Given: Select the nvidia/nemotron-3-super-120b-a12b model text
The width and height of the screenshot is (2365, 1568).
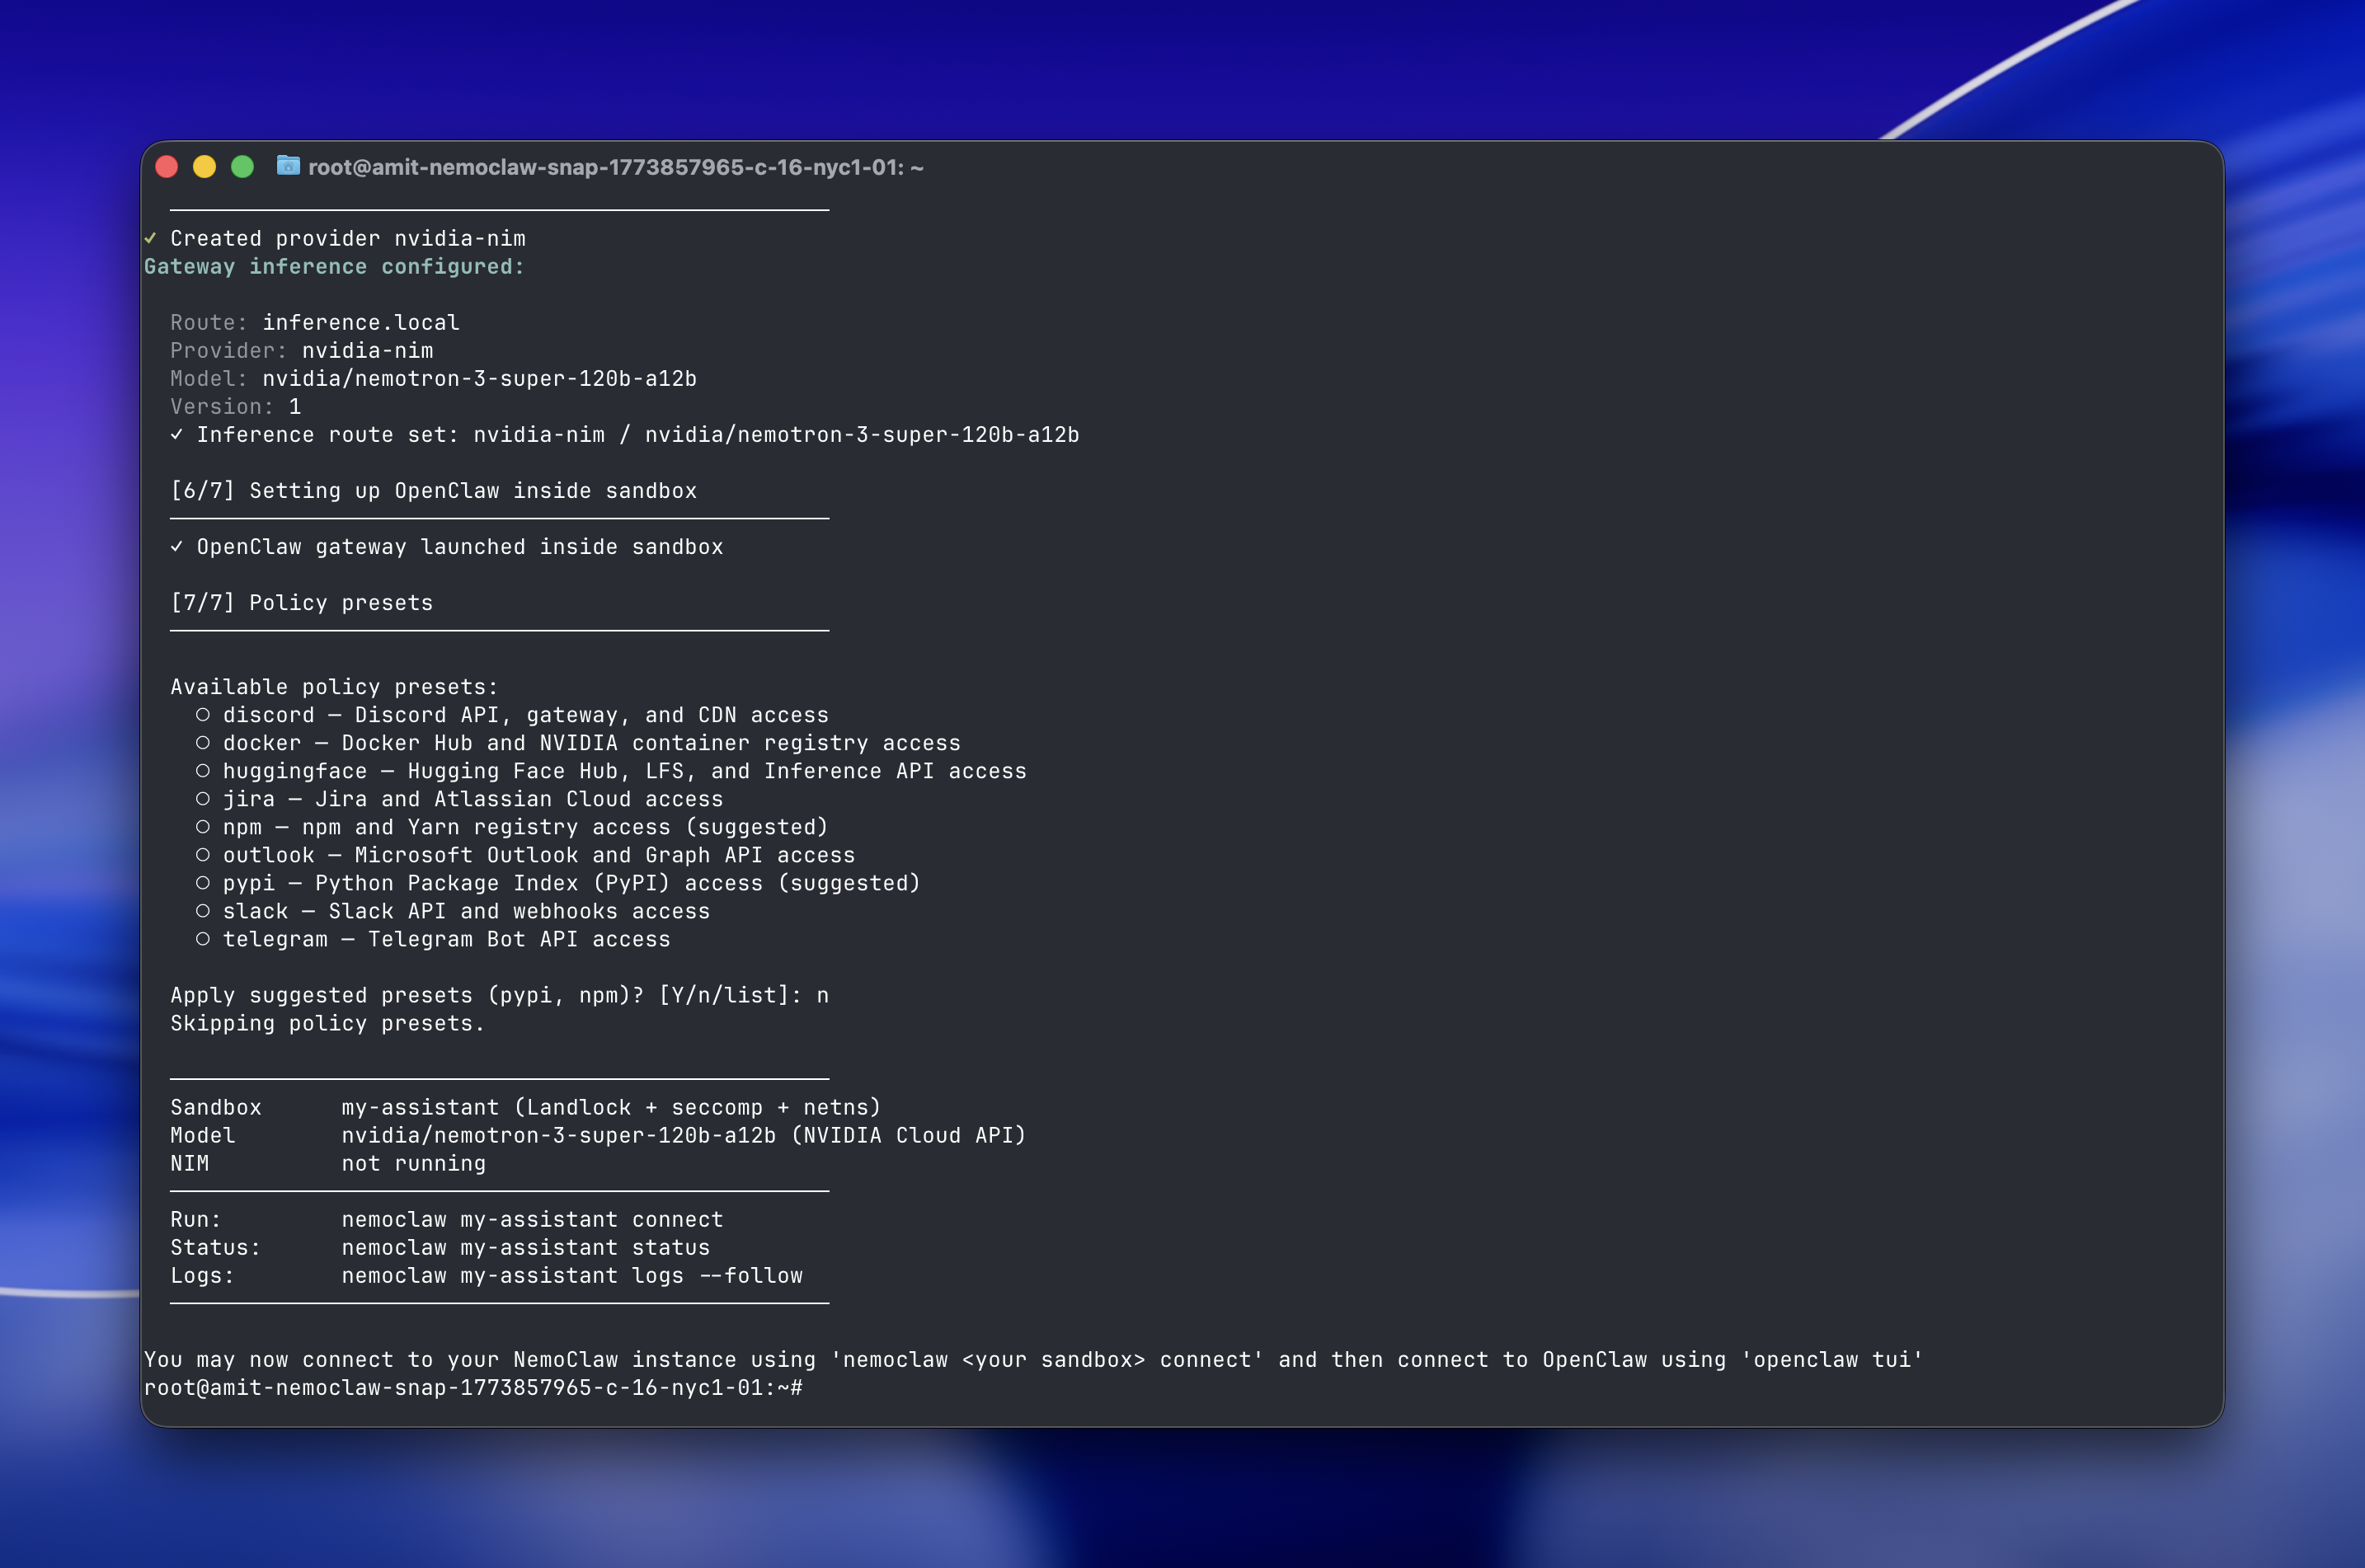Looking at the screenshot, I should coord(480,378).
